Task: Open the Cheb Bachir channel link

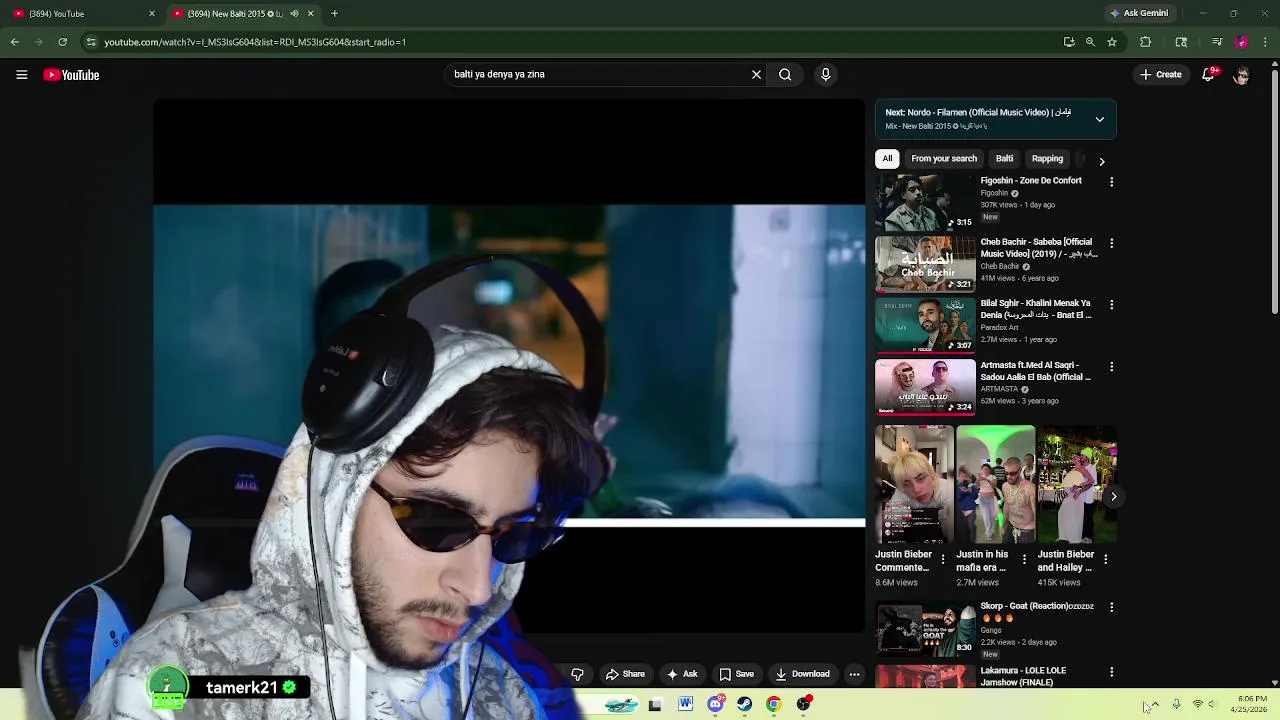Action: coord(999,267)
